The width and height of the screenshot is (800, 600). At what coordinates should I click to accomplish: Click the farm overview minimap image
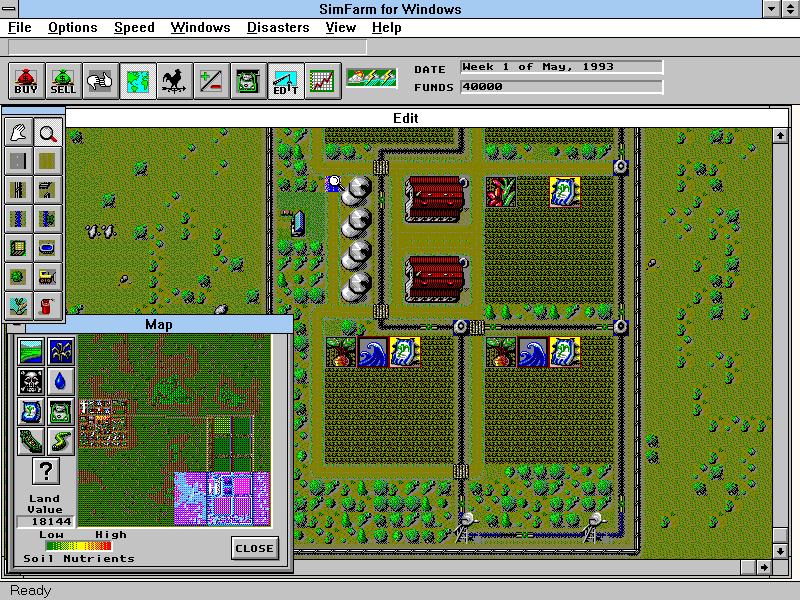click(x=174, y=430)
